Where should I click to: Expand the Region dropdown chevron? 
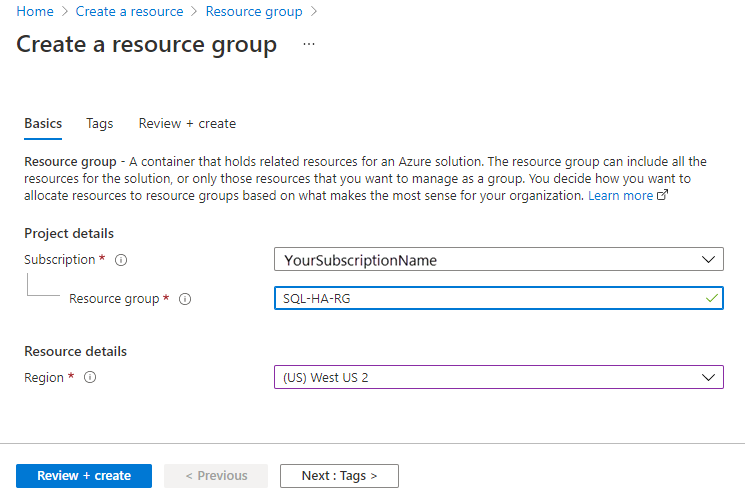click(x=709, y=377)
